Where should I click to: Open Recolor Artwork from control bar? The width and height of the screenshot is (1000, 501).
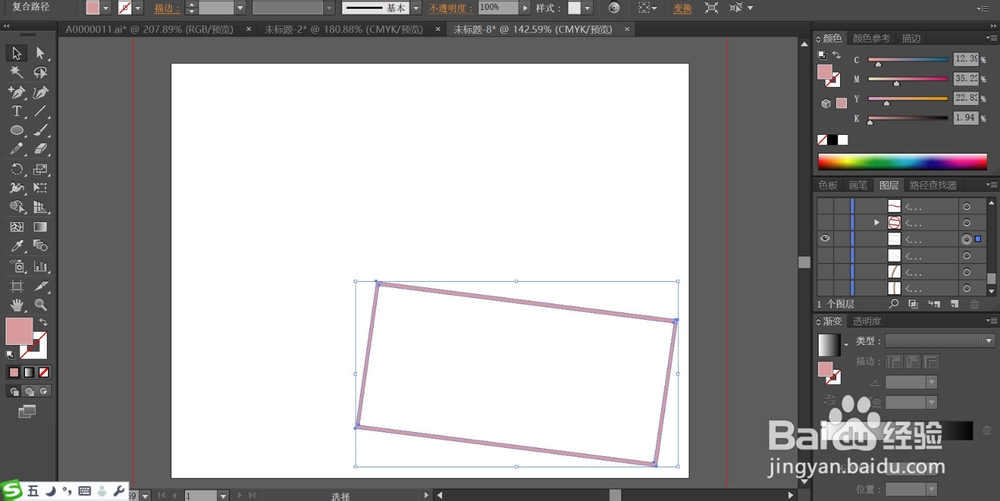614,8
